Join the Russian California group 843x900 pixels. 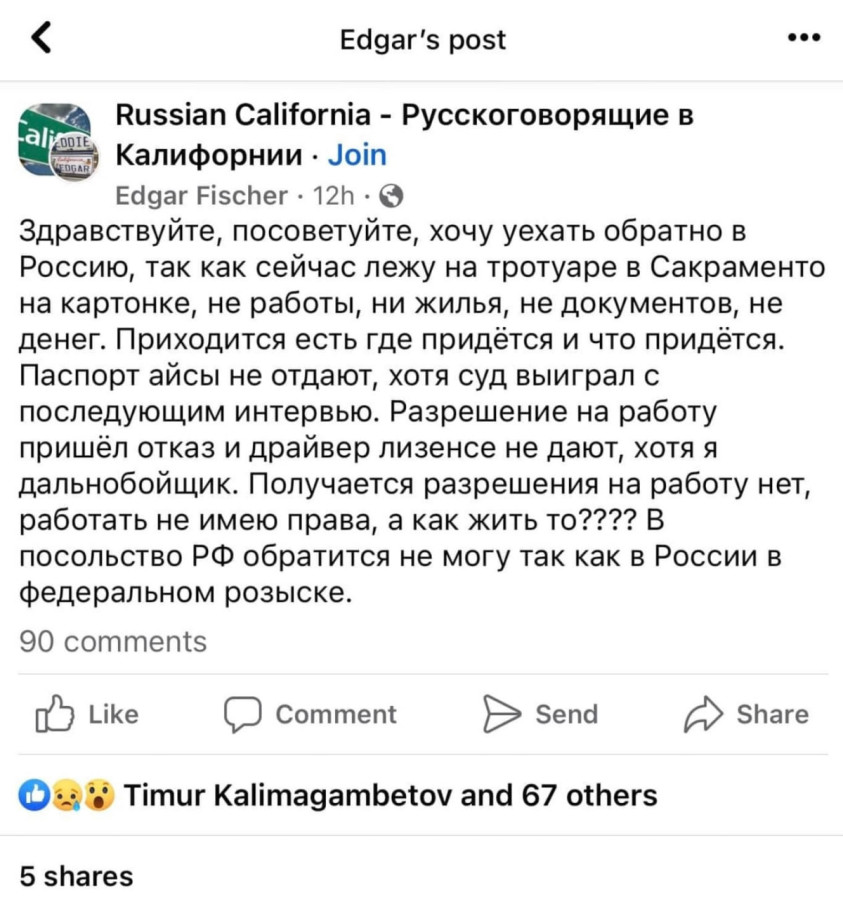point(357,155)
